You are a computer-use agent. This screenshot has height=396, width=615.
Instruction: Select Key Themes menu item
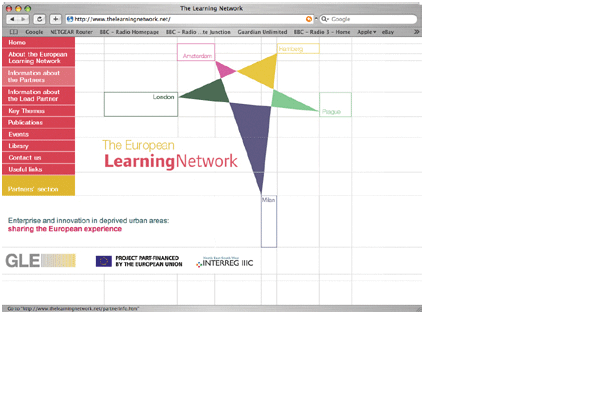pos(38,111)
